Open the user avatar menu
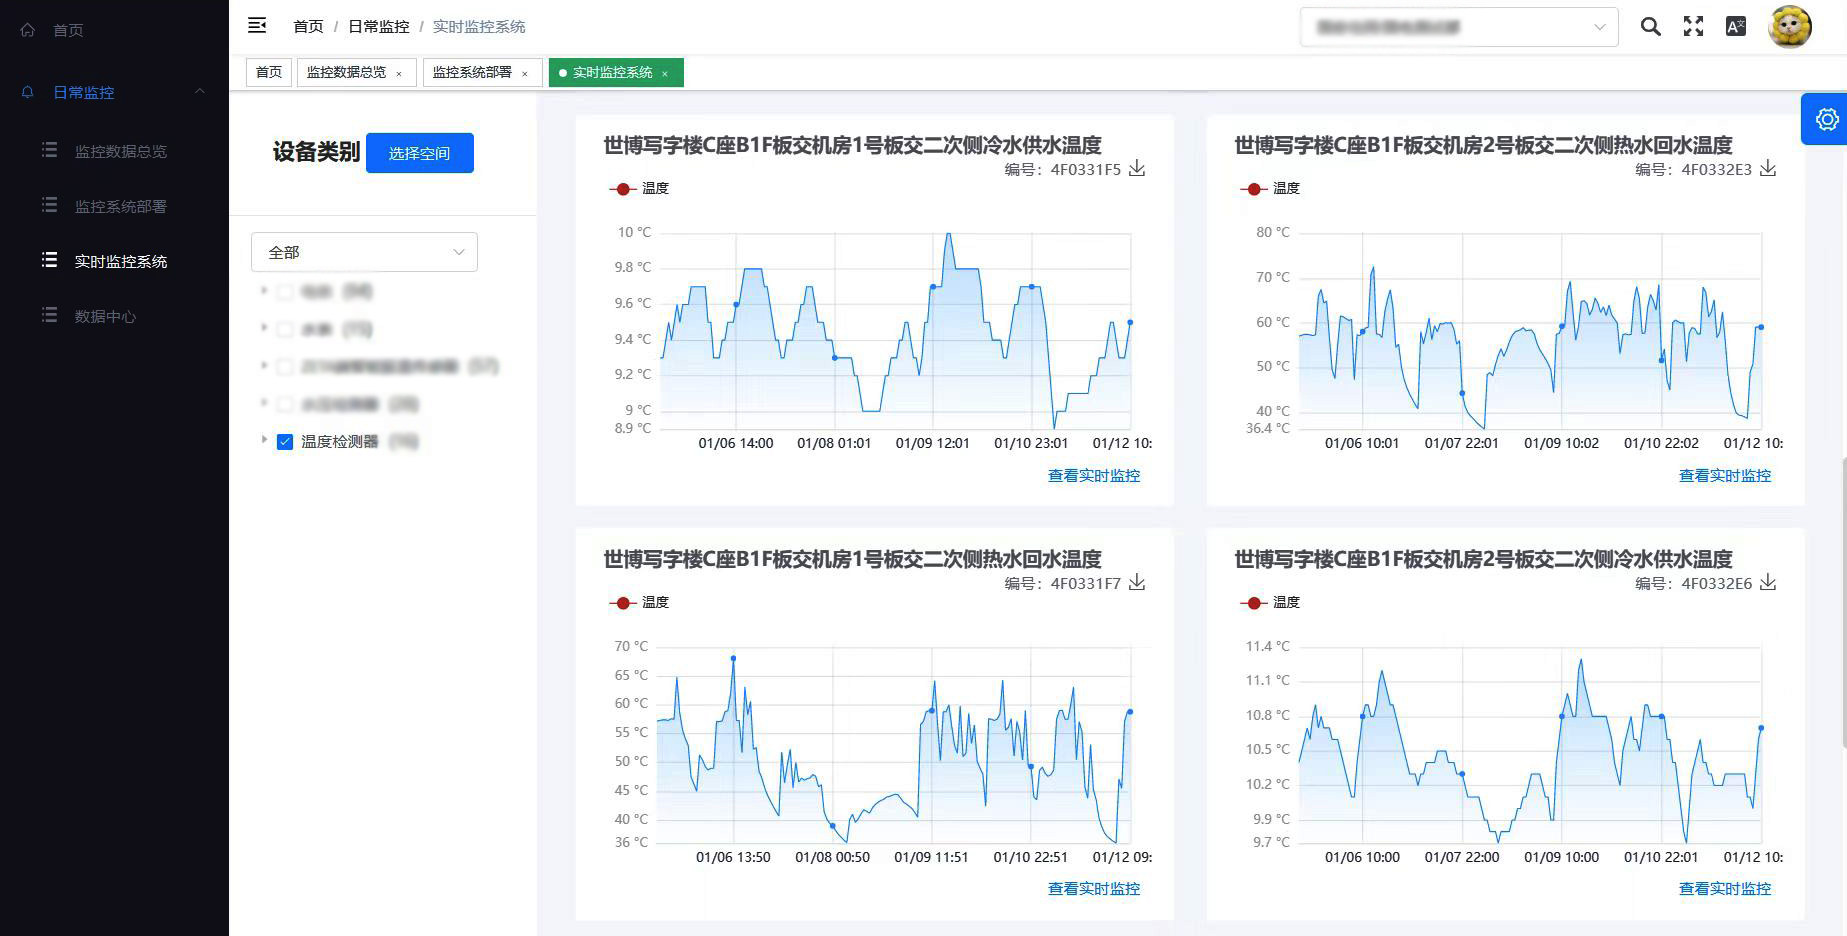This screenshot has height=936, width=1847. click(x=1790, y=27)
